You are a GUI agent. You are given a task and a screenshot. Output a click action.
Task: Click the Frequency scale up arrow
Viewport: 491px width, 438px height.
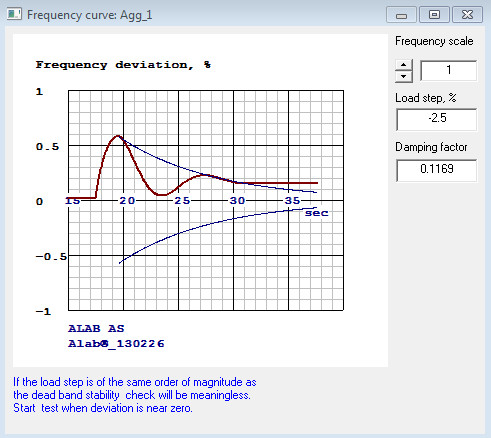coord(404,65)
